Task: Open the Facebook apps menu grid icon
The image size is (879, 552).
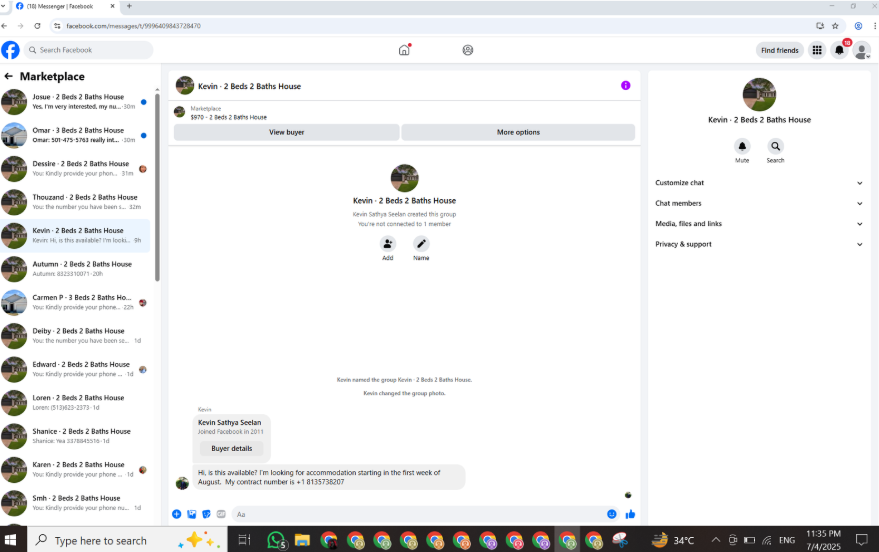Action: tap(817, 50)
